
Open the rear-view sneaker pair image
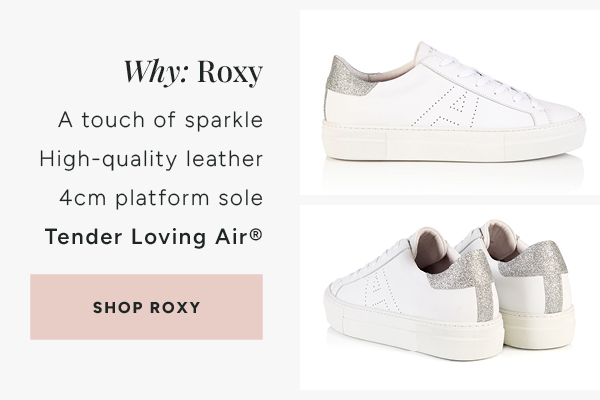(x=450, y=297)
